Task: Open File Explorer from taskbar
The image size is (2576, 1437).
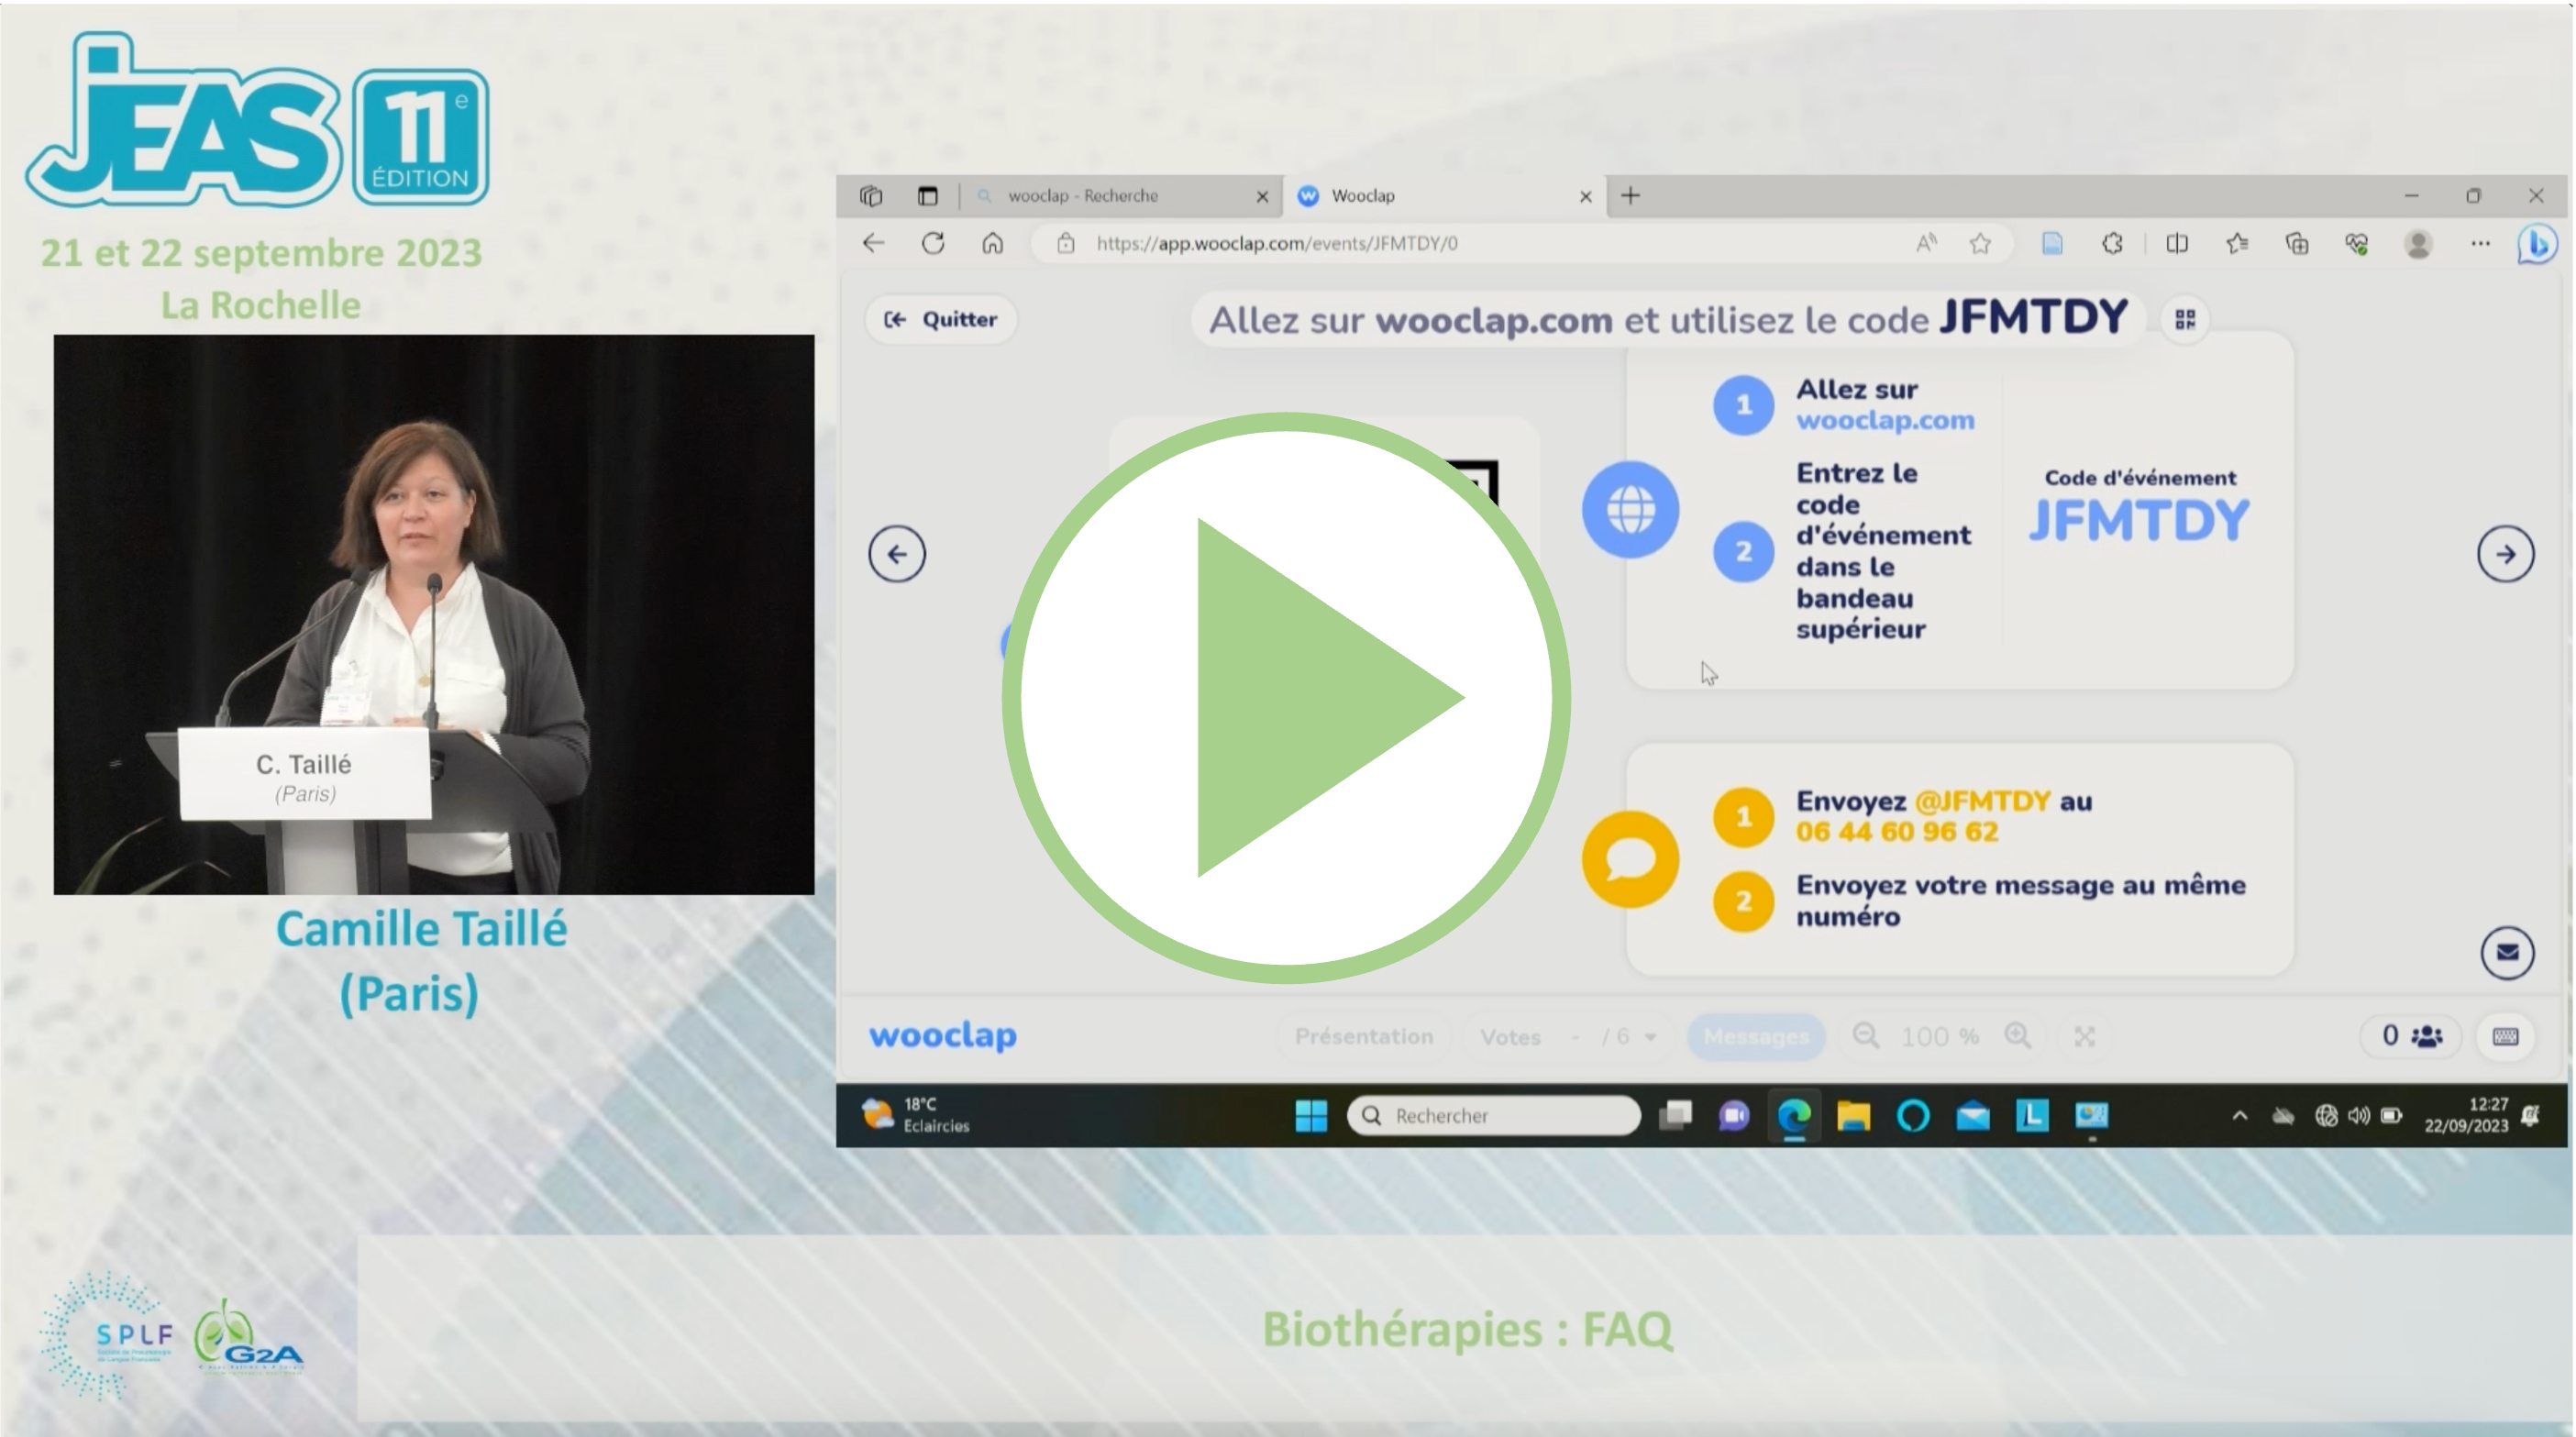Action: click(1853, 1115)
